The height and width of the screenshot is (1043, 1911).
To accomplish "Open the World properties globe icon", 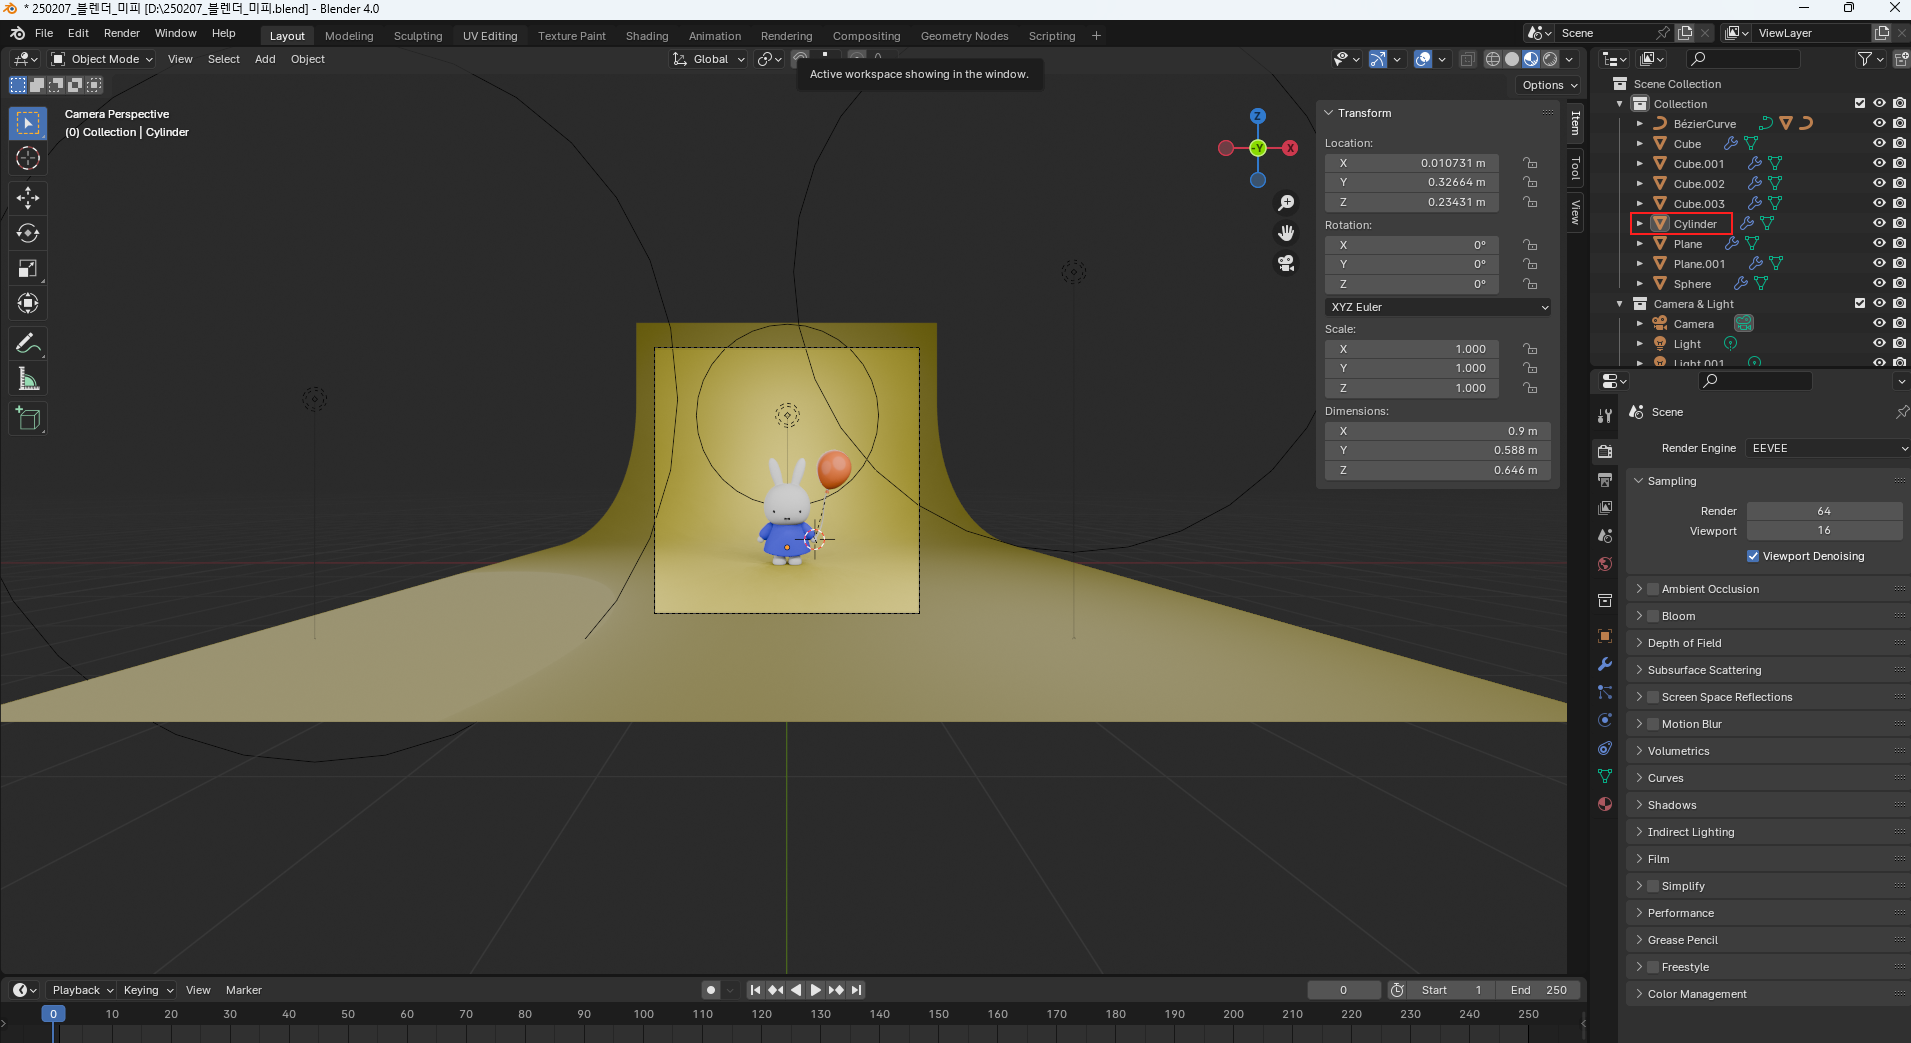I will 1605,564.
